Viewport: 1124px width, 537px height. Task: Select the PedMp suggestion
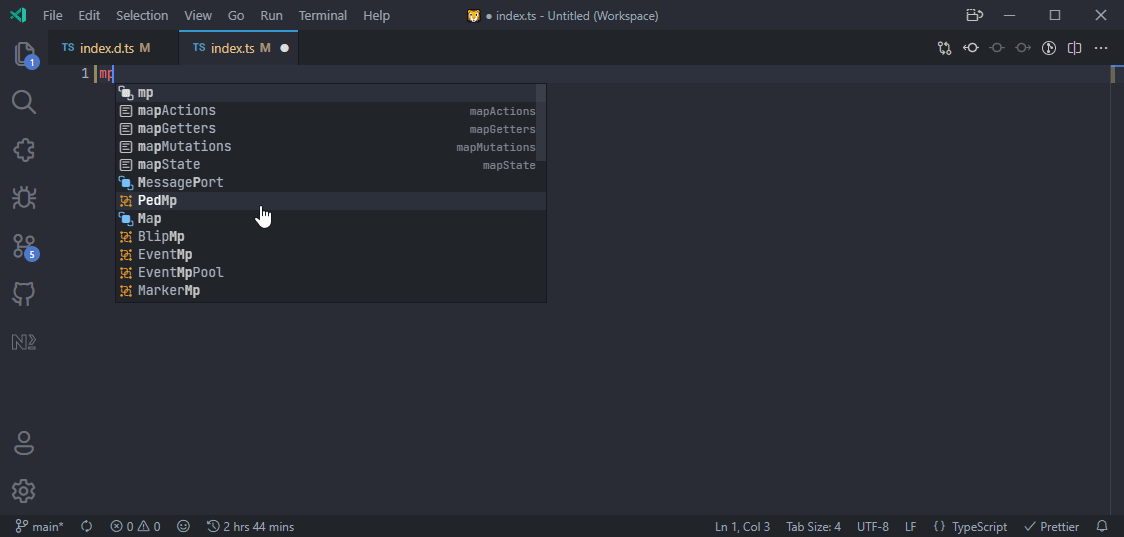click(x=330, y=200)
